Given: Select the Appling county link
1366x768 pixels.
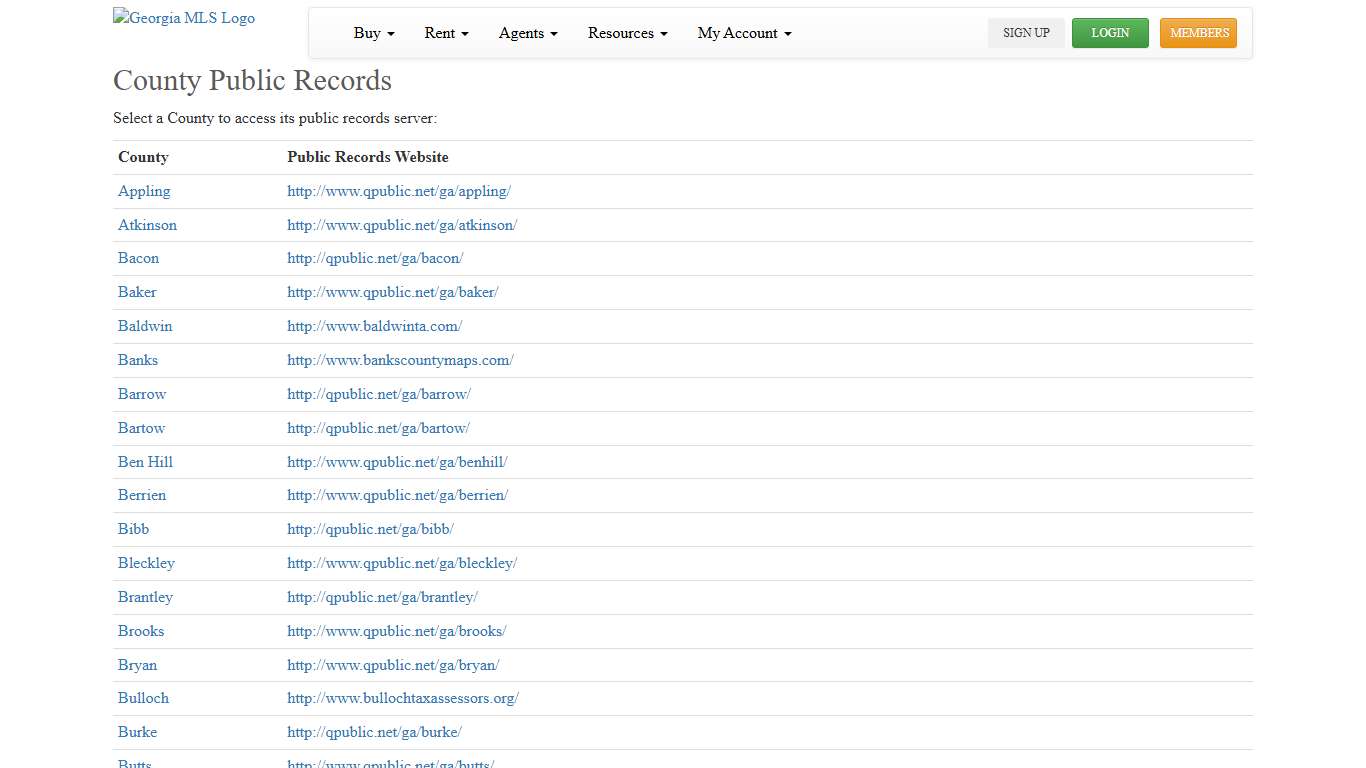Looking at the screenshot, I should (x=144, y=191).
